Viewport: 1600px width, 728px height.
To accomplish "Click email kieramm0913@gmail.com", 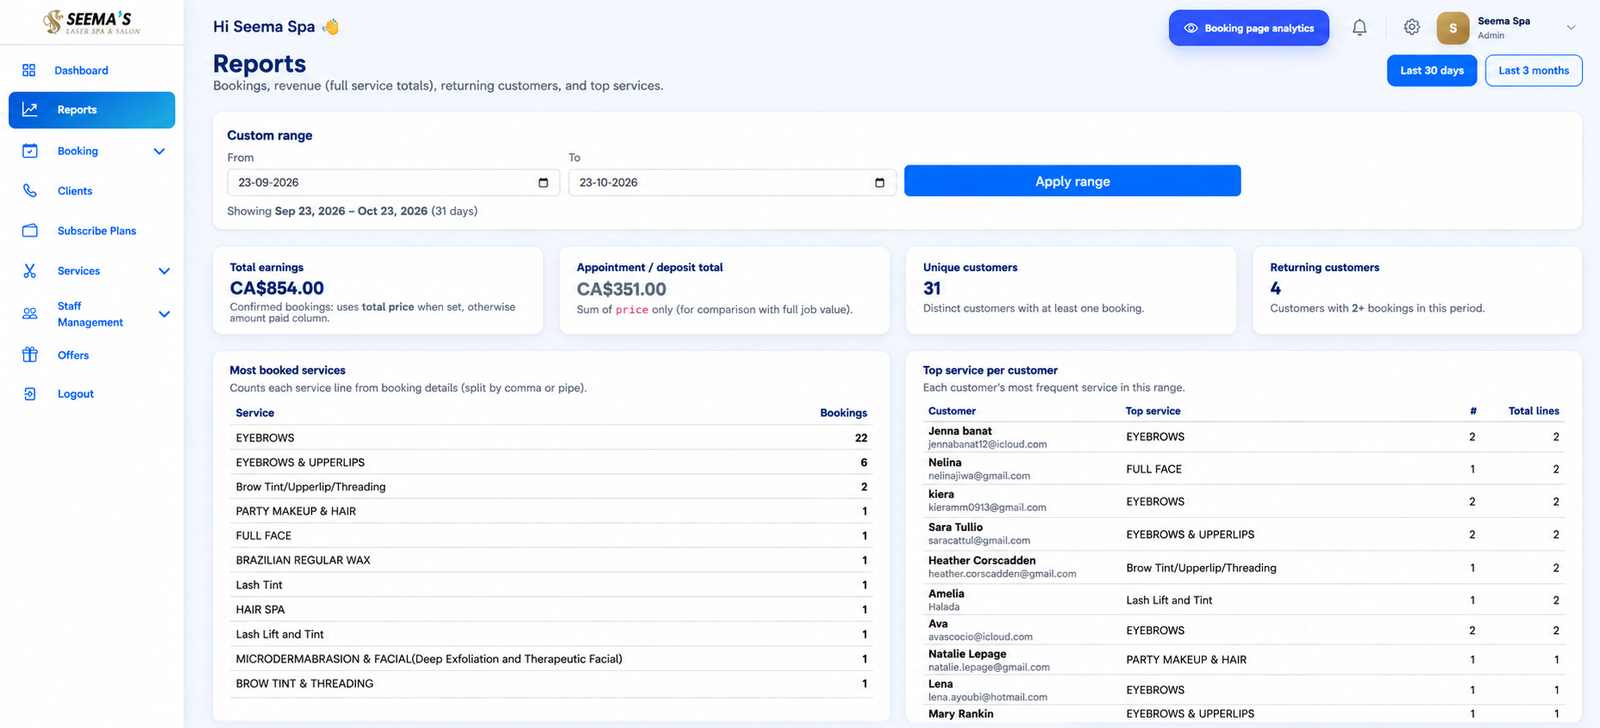I will pos(987,507).
